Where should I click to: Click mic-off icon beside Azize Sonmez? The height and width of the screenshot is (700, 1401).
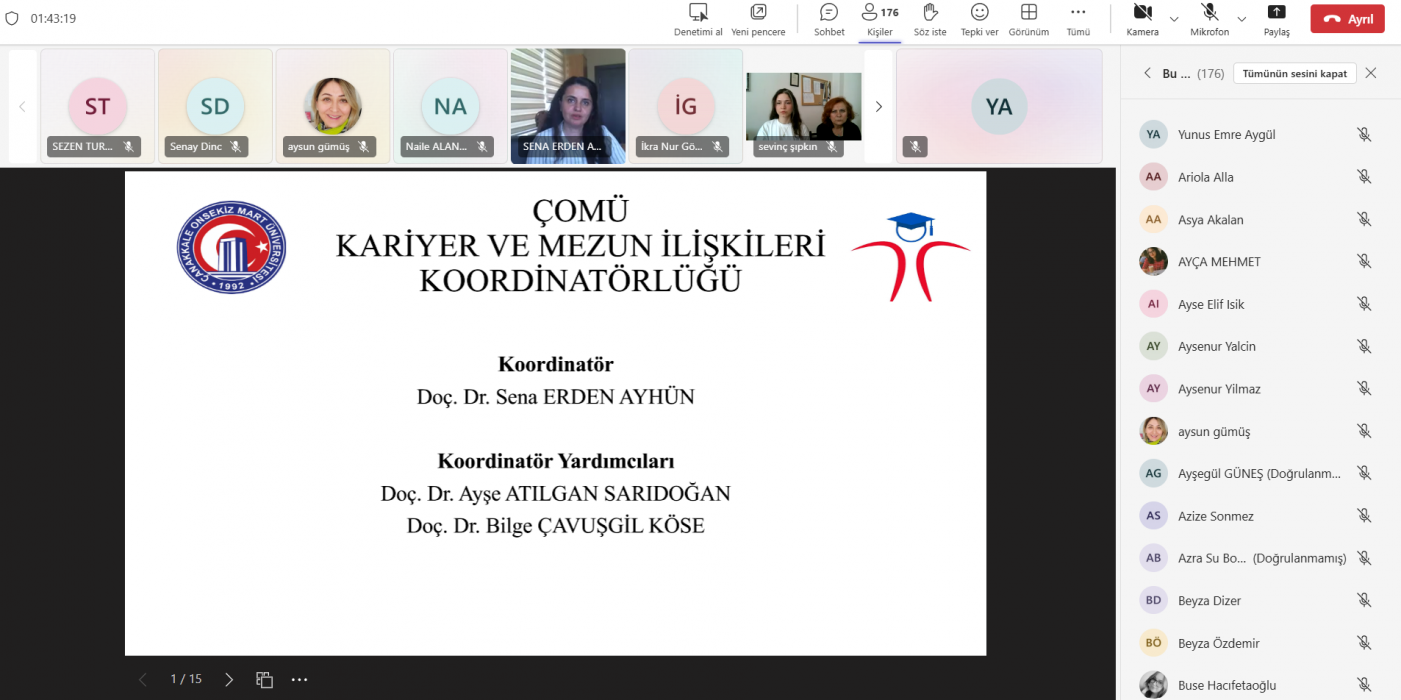[1363, 516]
